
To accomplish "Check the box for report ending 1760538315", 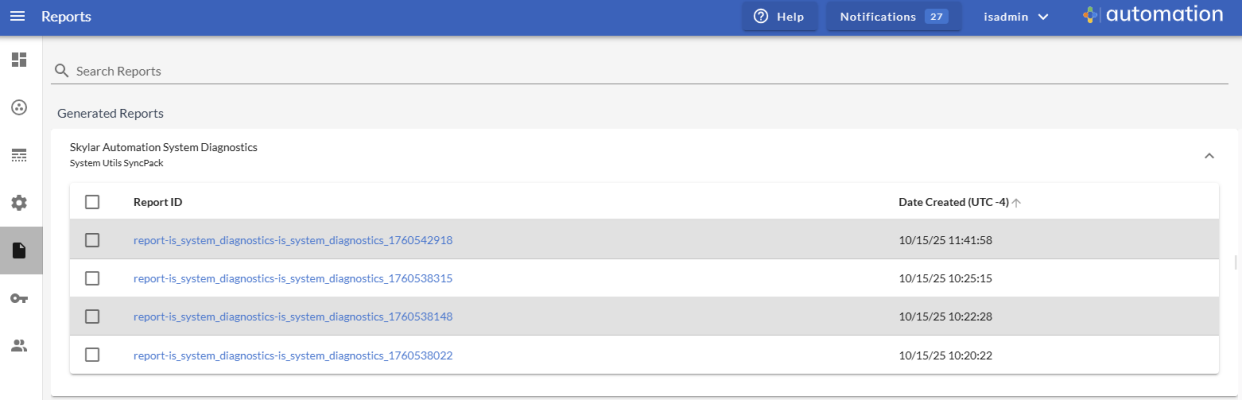I will point(92,278).
